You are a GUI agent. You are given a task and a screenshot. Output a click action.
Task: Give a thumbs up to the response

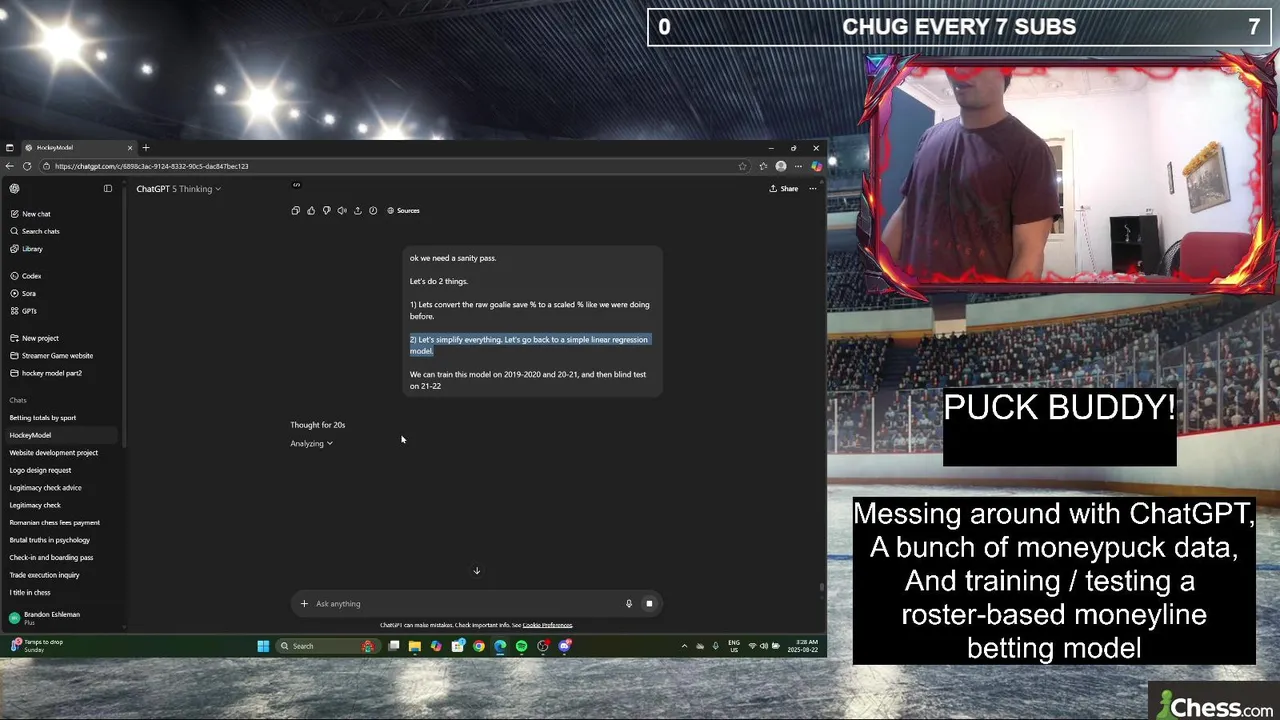coord(311,211)
